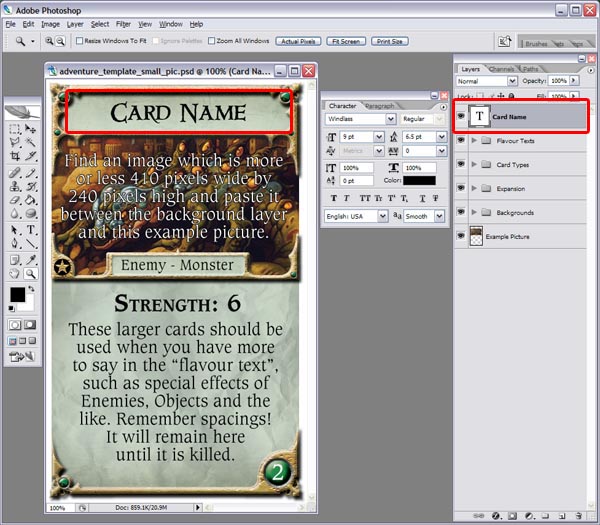Select the Slice tool
The image size is (600, 525).
[30, 156]
